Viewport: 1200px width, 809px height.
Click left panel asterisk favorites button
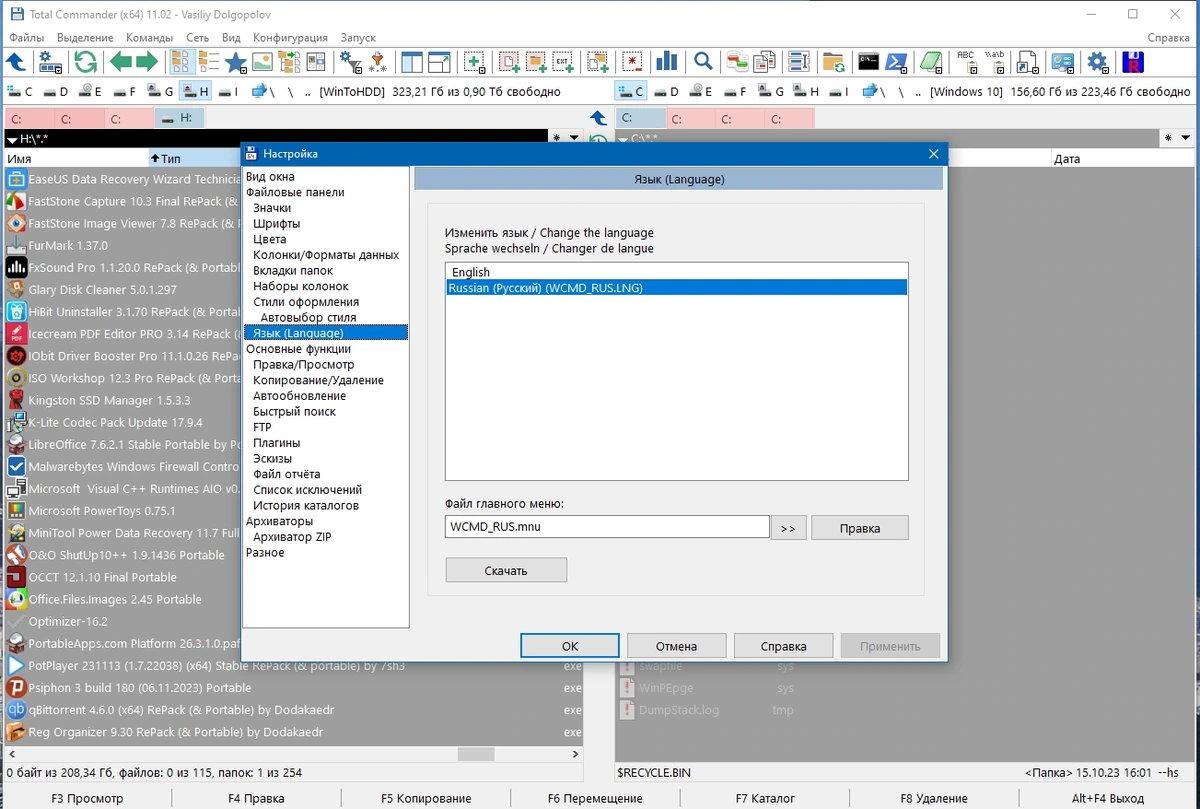[557, 138]
